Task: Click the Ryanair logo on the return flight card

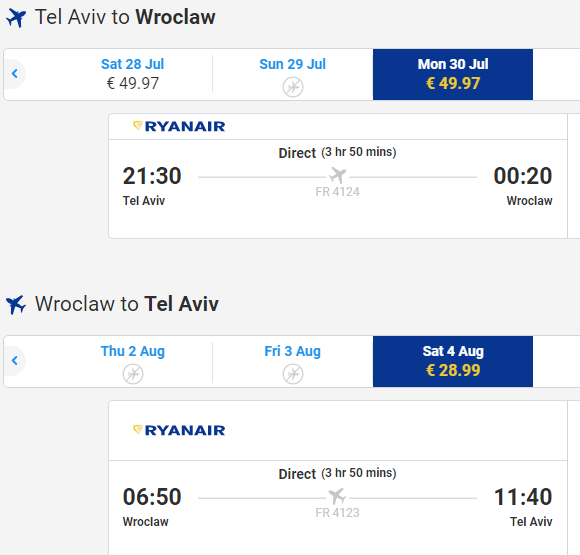Action: (179, 430)
